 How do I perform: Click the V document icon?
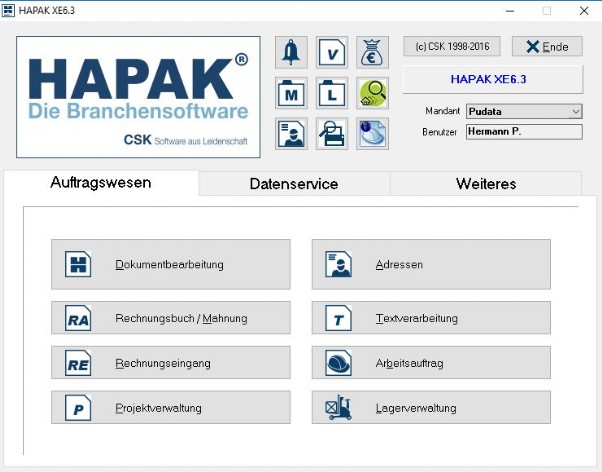tap(332, 52)
